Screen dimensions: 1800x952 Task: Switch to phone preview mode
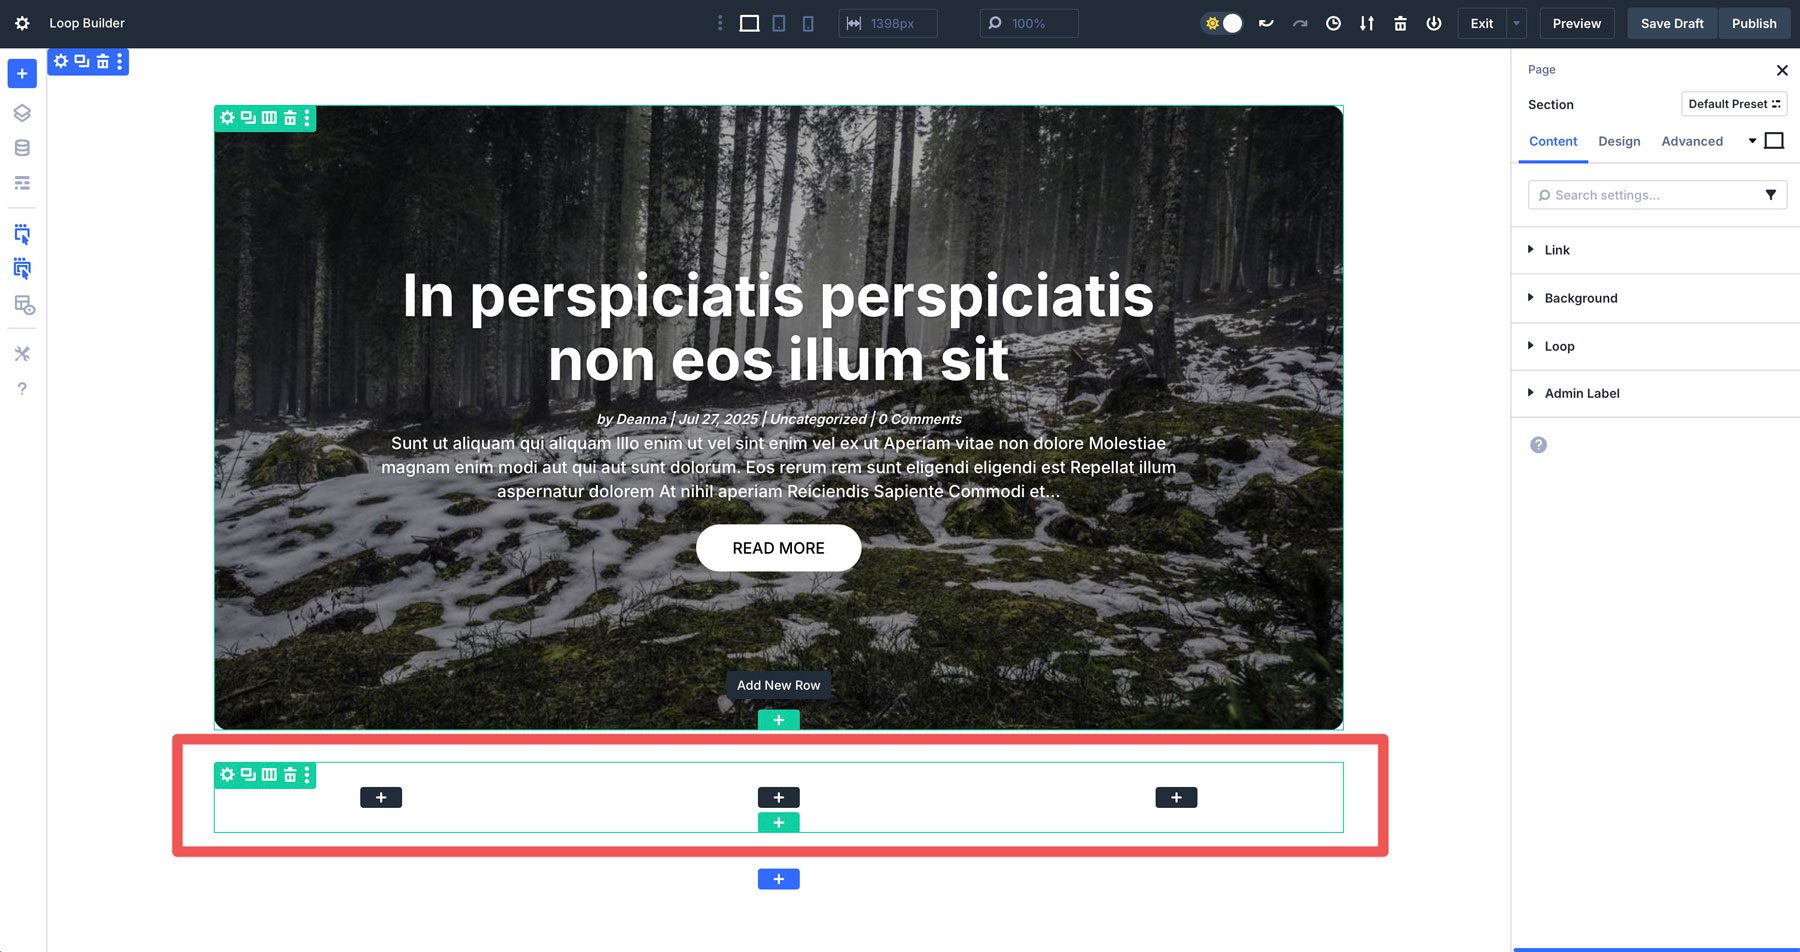tap(807, 23)
